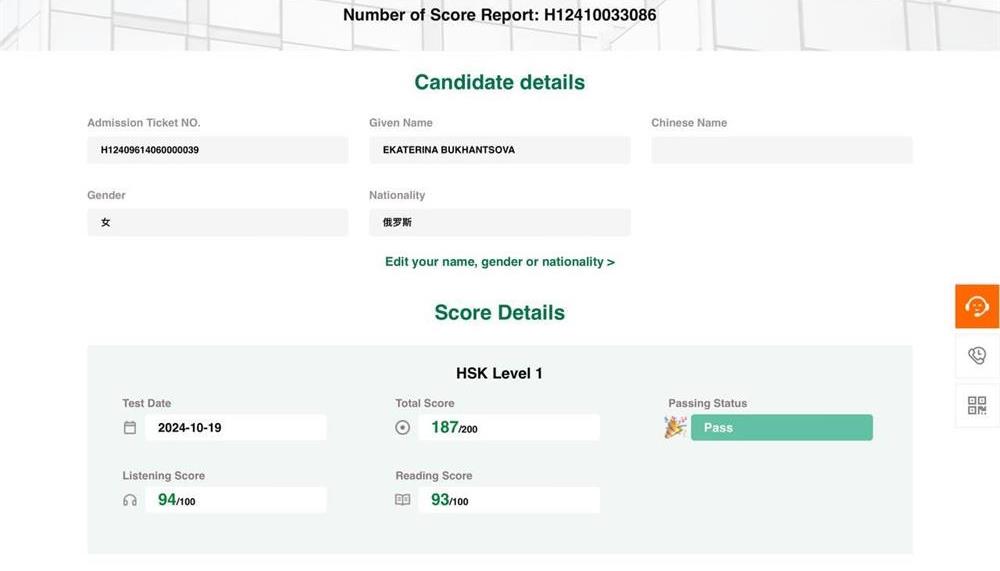Image resolution: width=1000 pixels, height=571 pixels.
Task: Click the Score Details heading
Action: pos(499,312)
